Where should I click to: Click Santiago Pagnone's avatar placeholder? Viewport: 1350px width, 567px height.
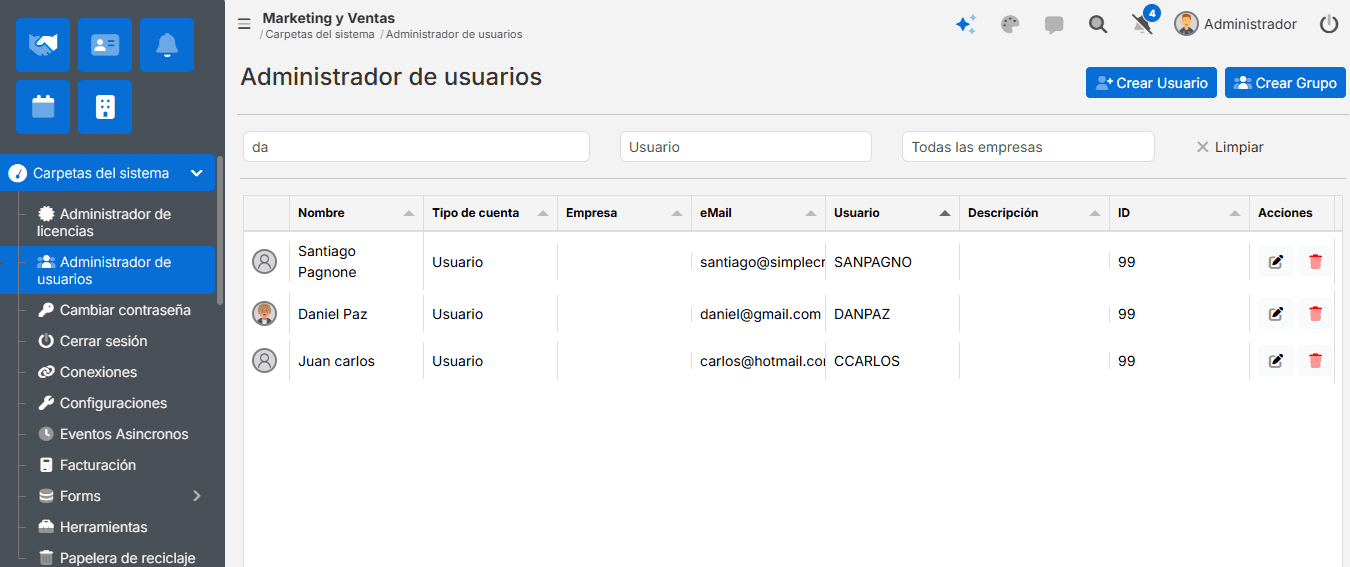(x=264, y=262)
